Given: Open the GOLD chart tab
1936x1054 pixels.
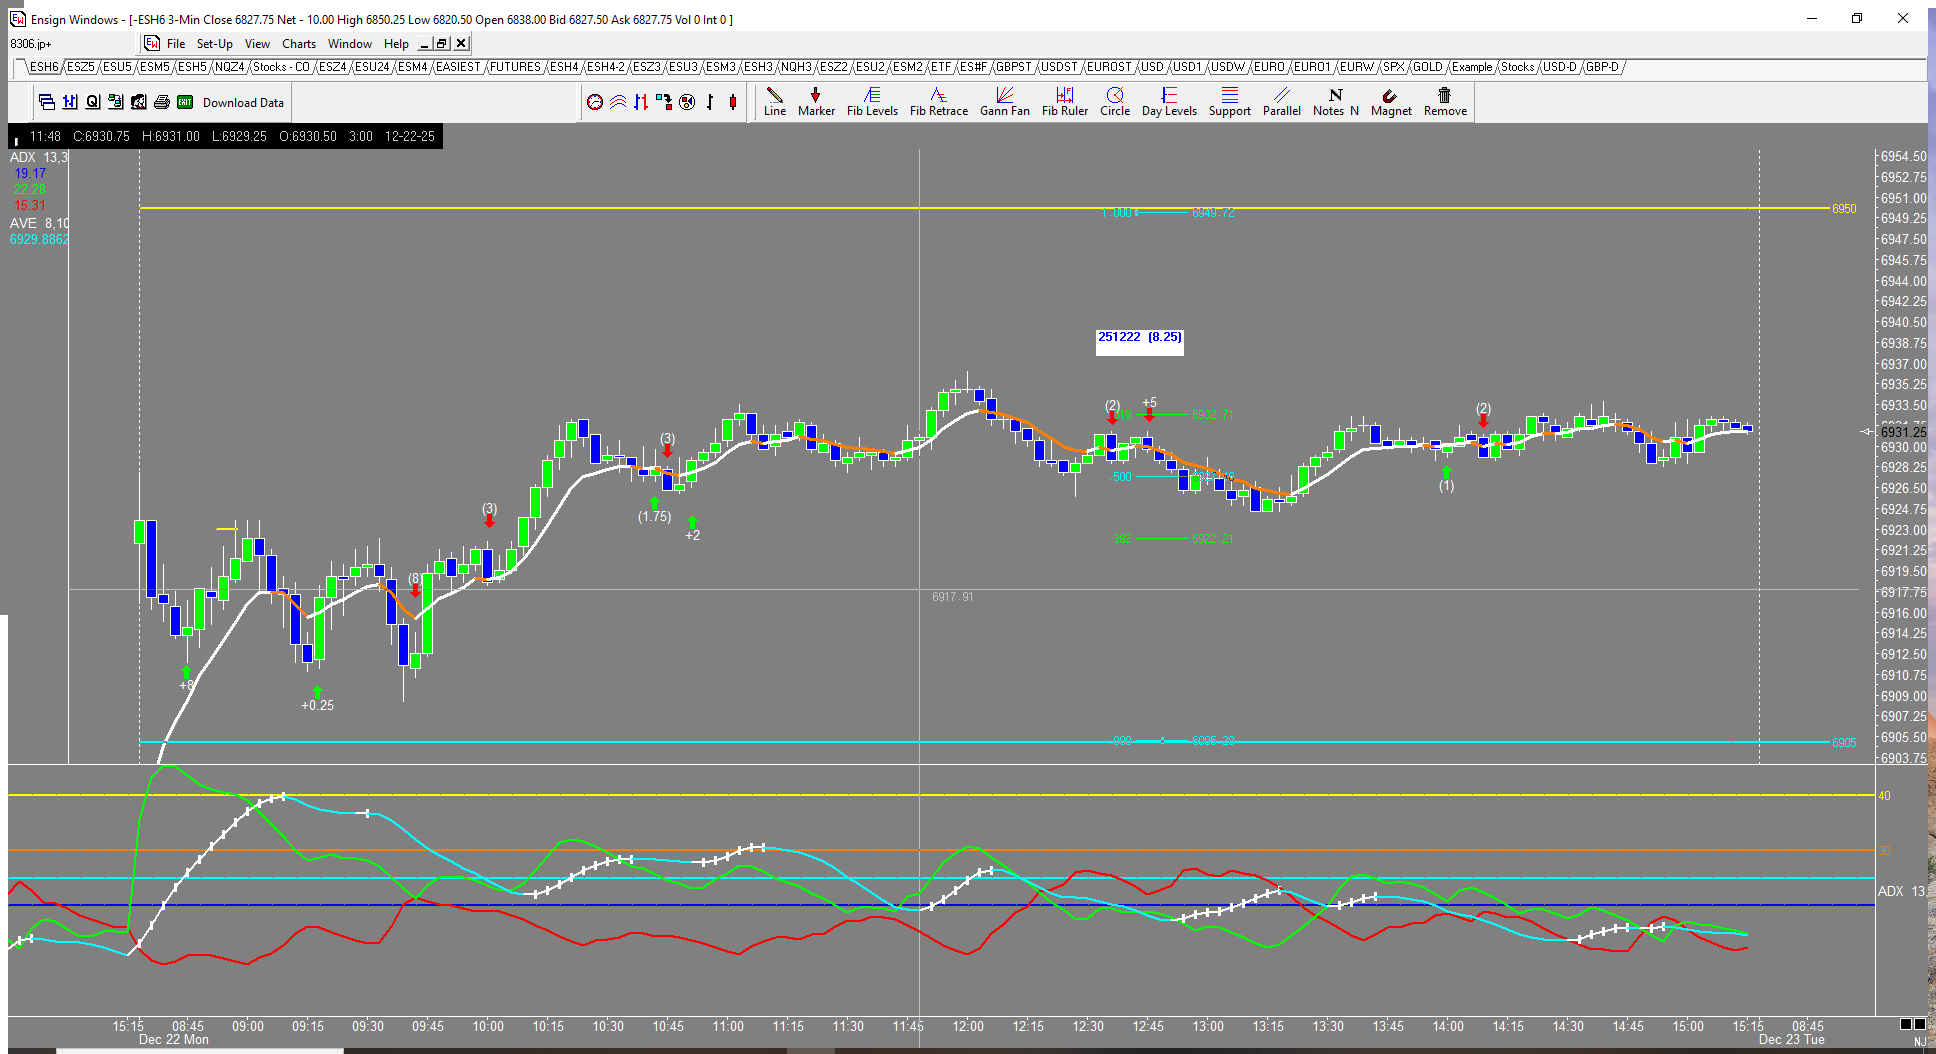Looking at the screenshot, I should click(x=1427, y=67).
